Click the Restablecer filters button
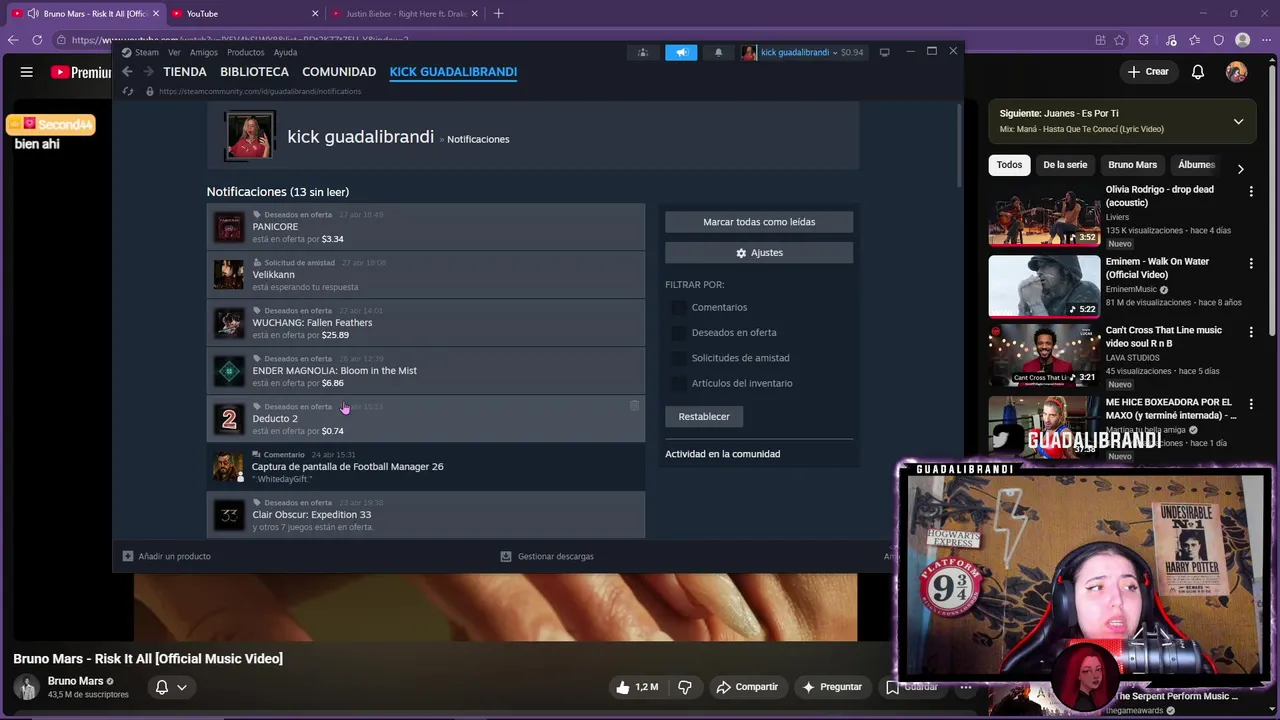 [x=704, y=417]
